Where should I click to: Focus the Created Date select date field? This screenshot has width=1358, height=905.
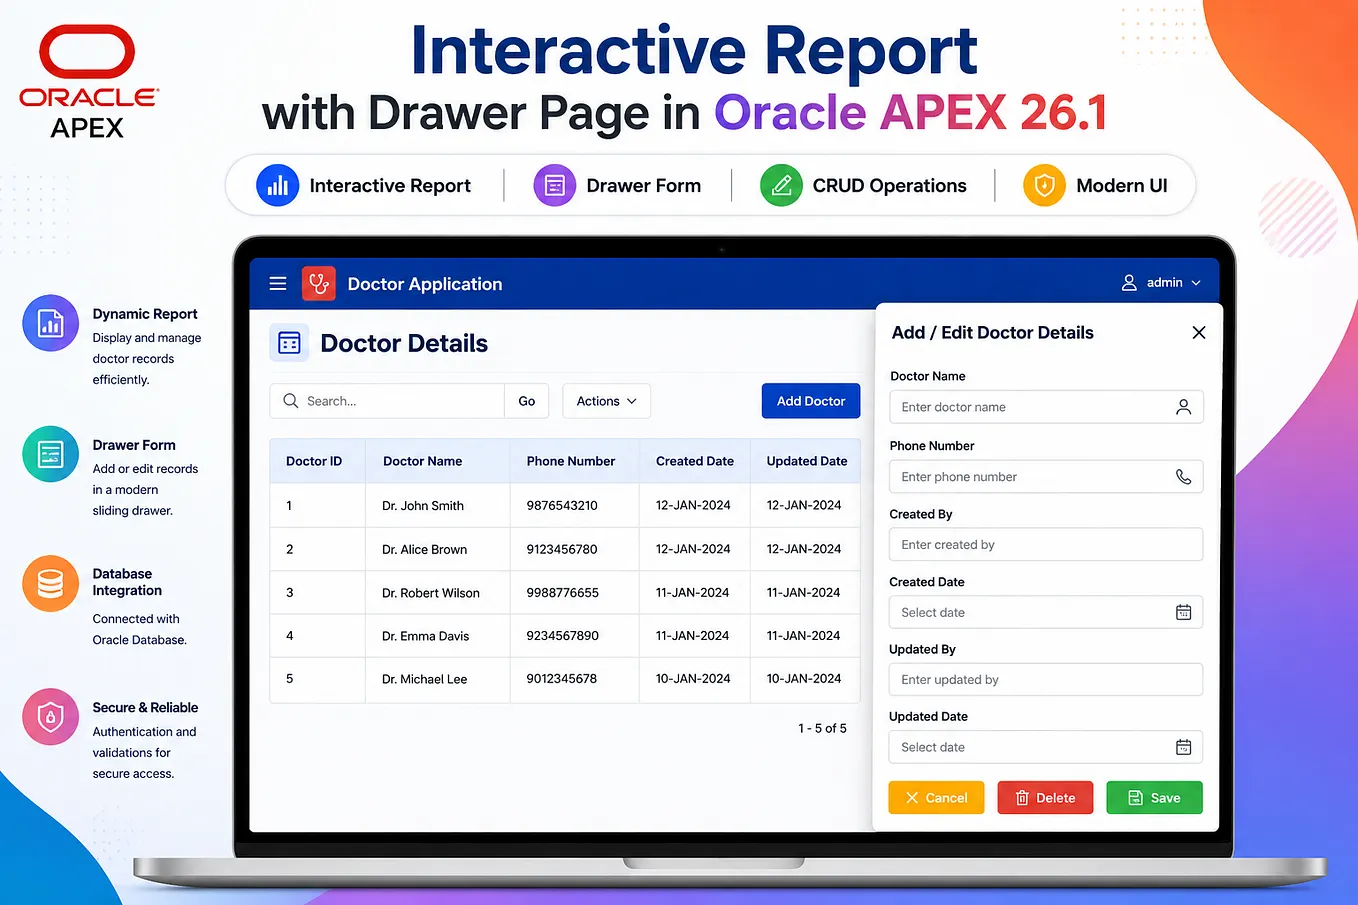pyautogui.click(x=1046, y=612)
